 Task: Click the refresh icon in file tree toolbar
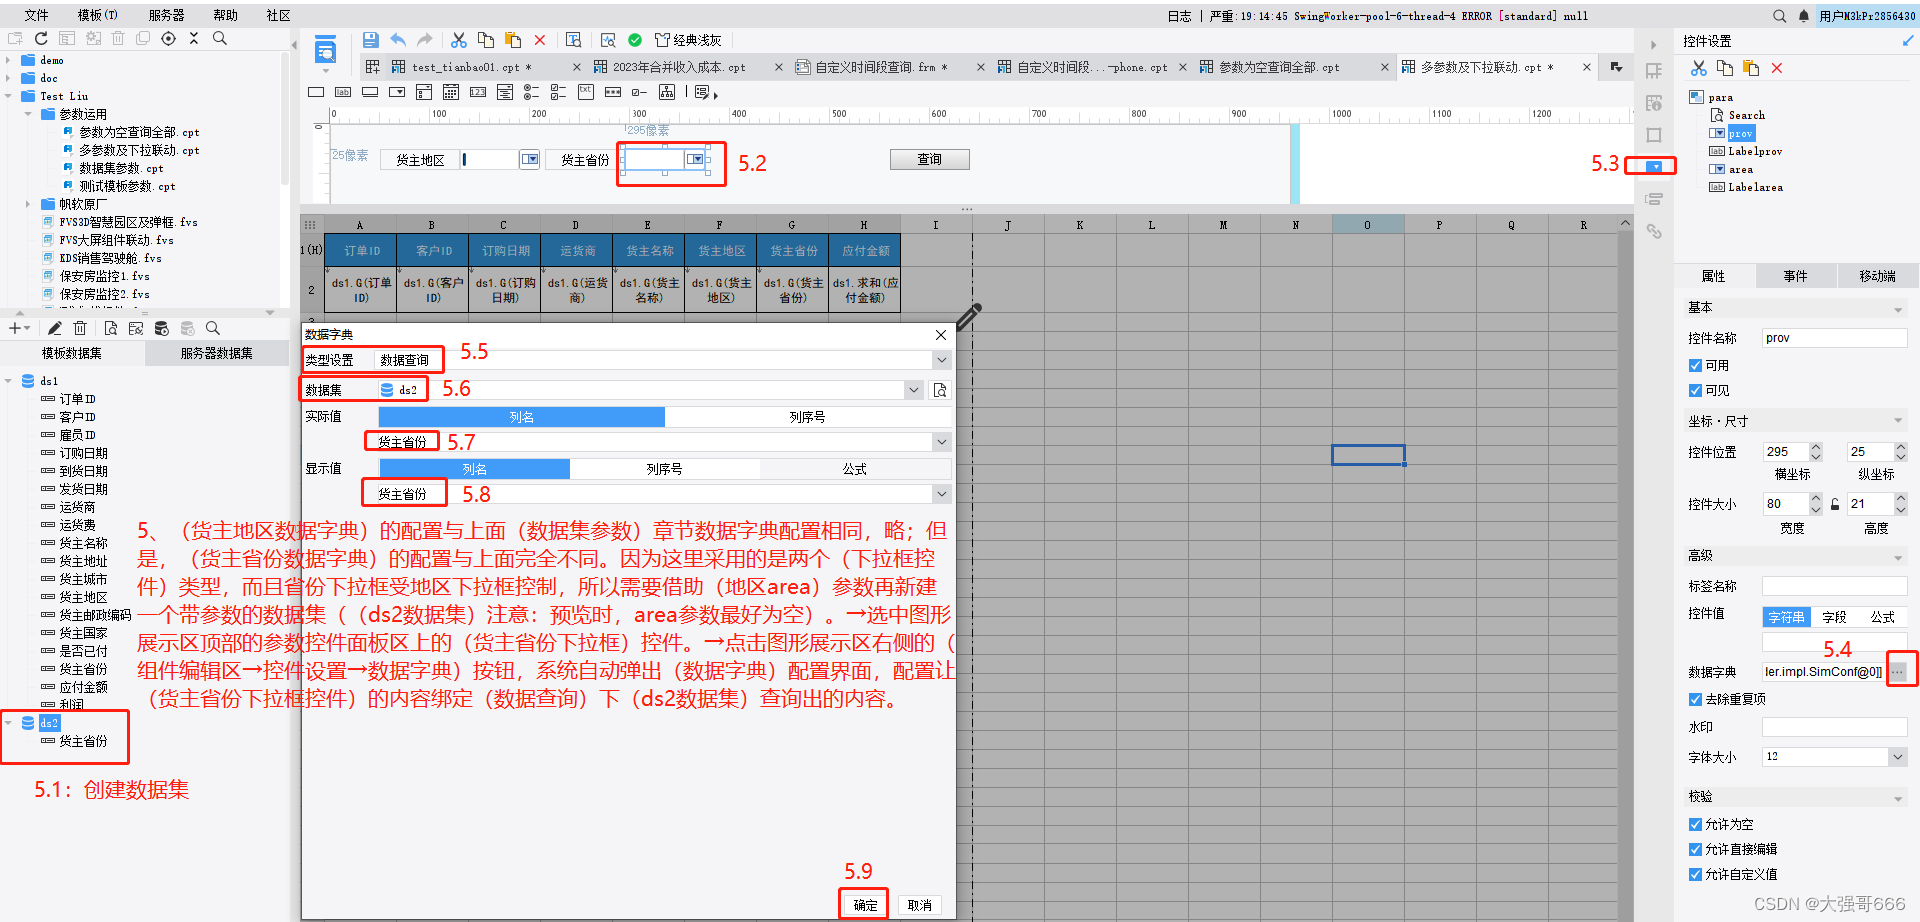(x=41, y=38)
